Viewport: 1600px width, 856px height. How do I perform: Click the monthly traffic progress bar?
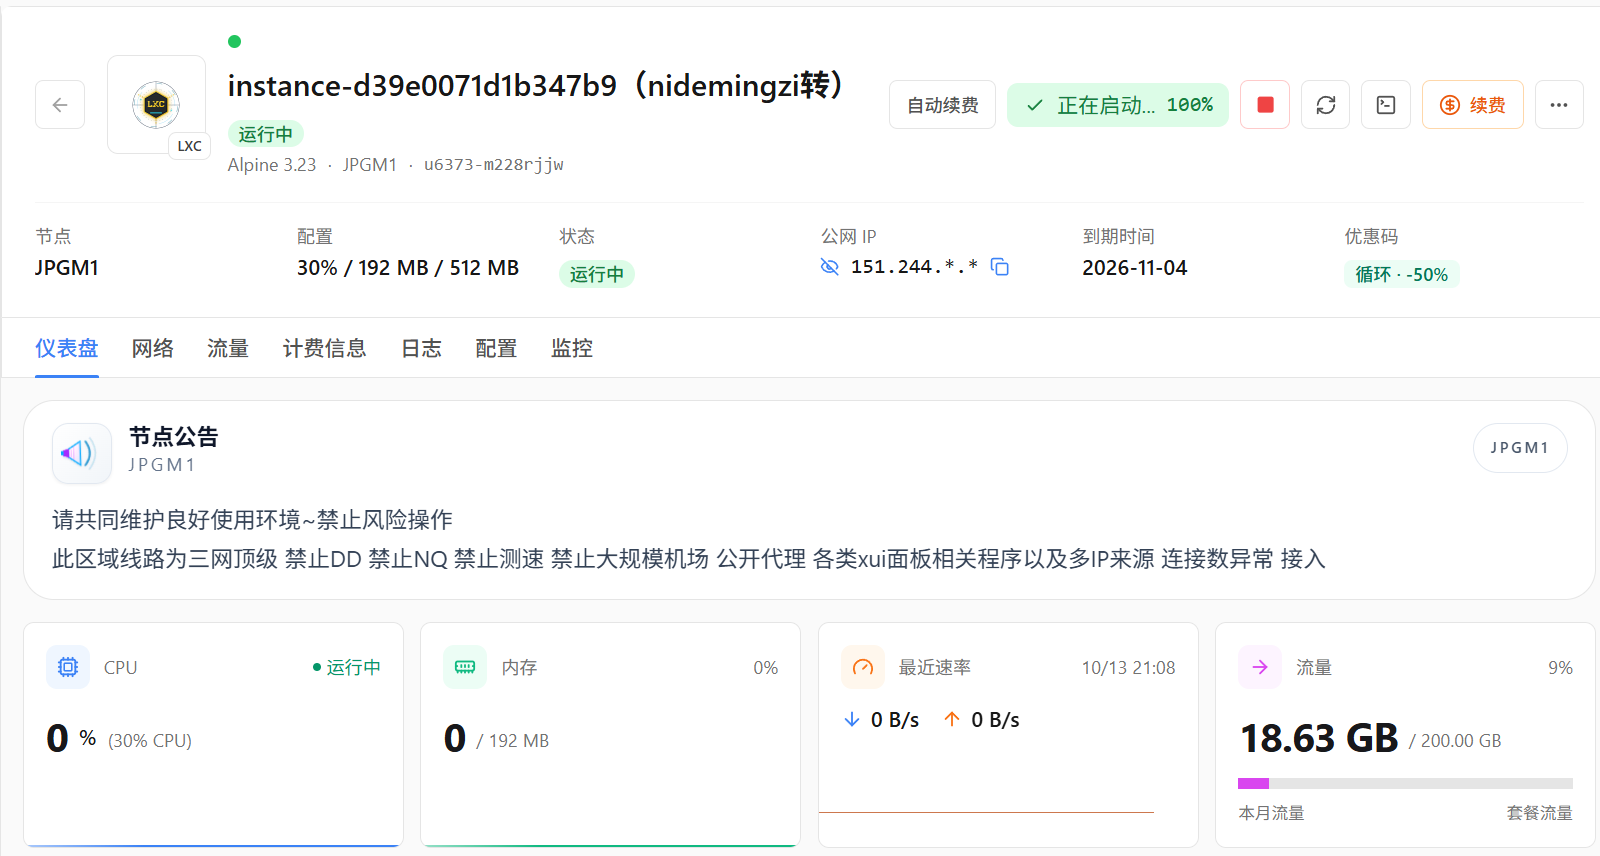(x=1405, y=784)
